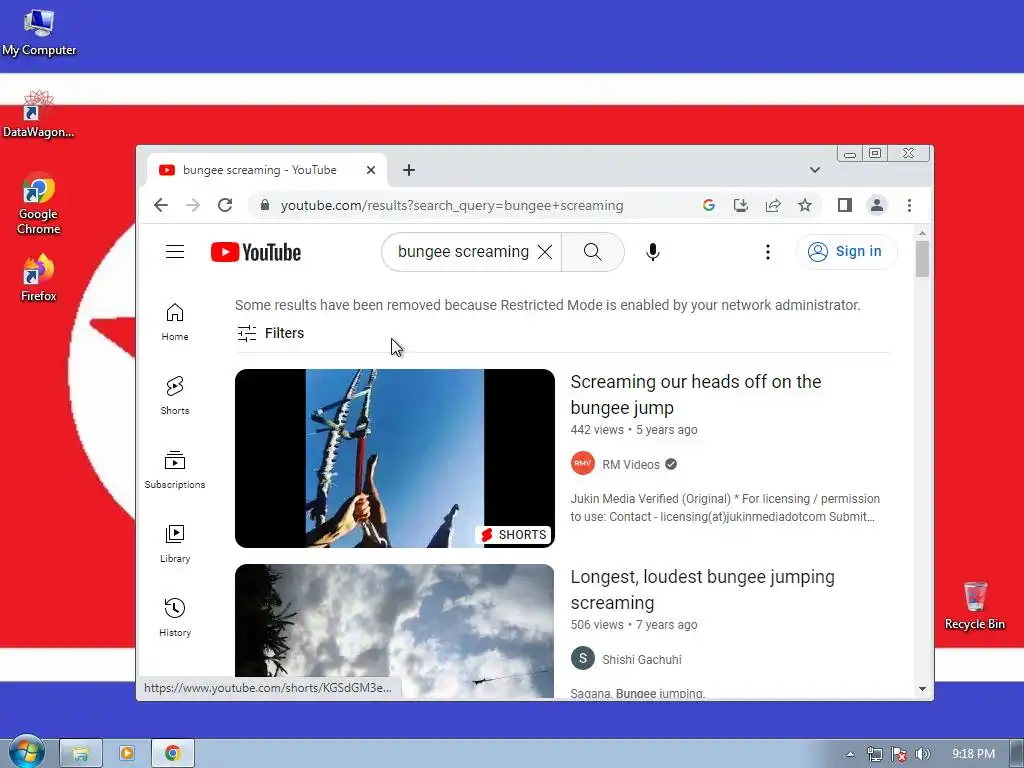This screenshot has width=1024, height=768.
Task: Open Library in the sidebar
Action: tap(175, 543)
